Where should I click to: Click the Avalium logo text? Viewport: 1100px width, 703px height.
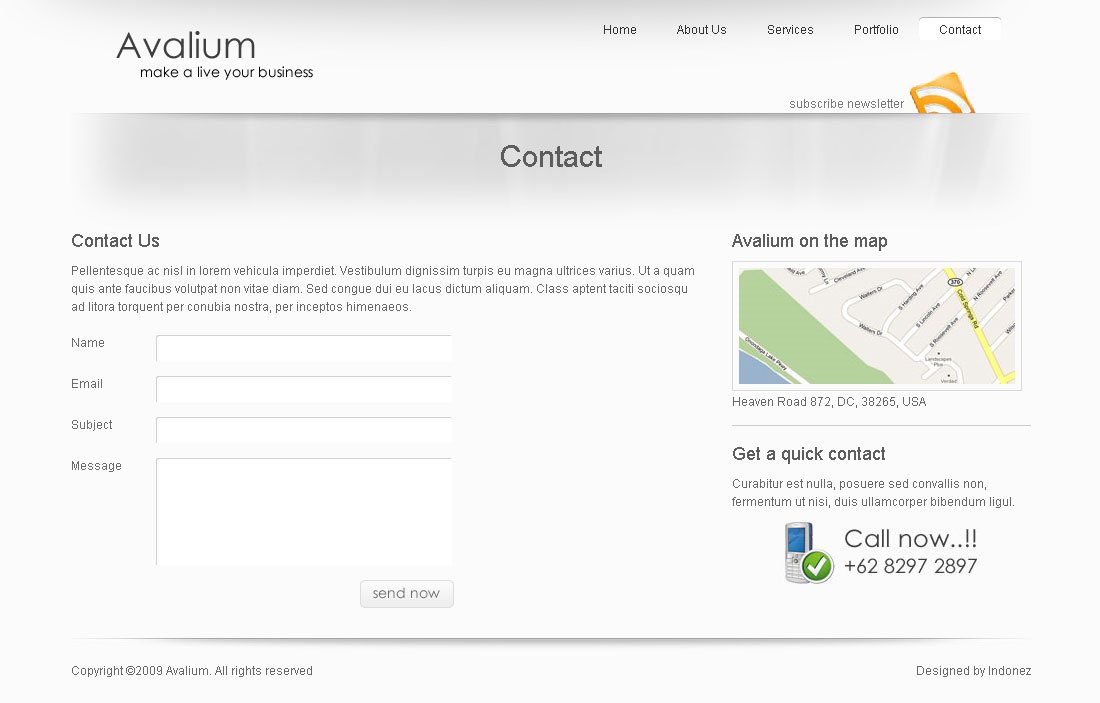pyautogui.click(x=186, y=46)
